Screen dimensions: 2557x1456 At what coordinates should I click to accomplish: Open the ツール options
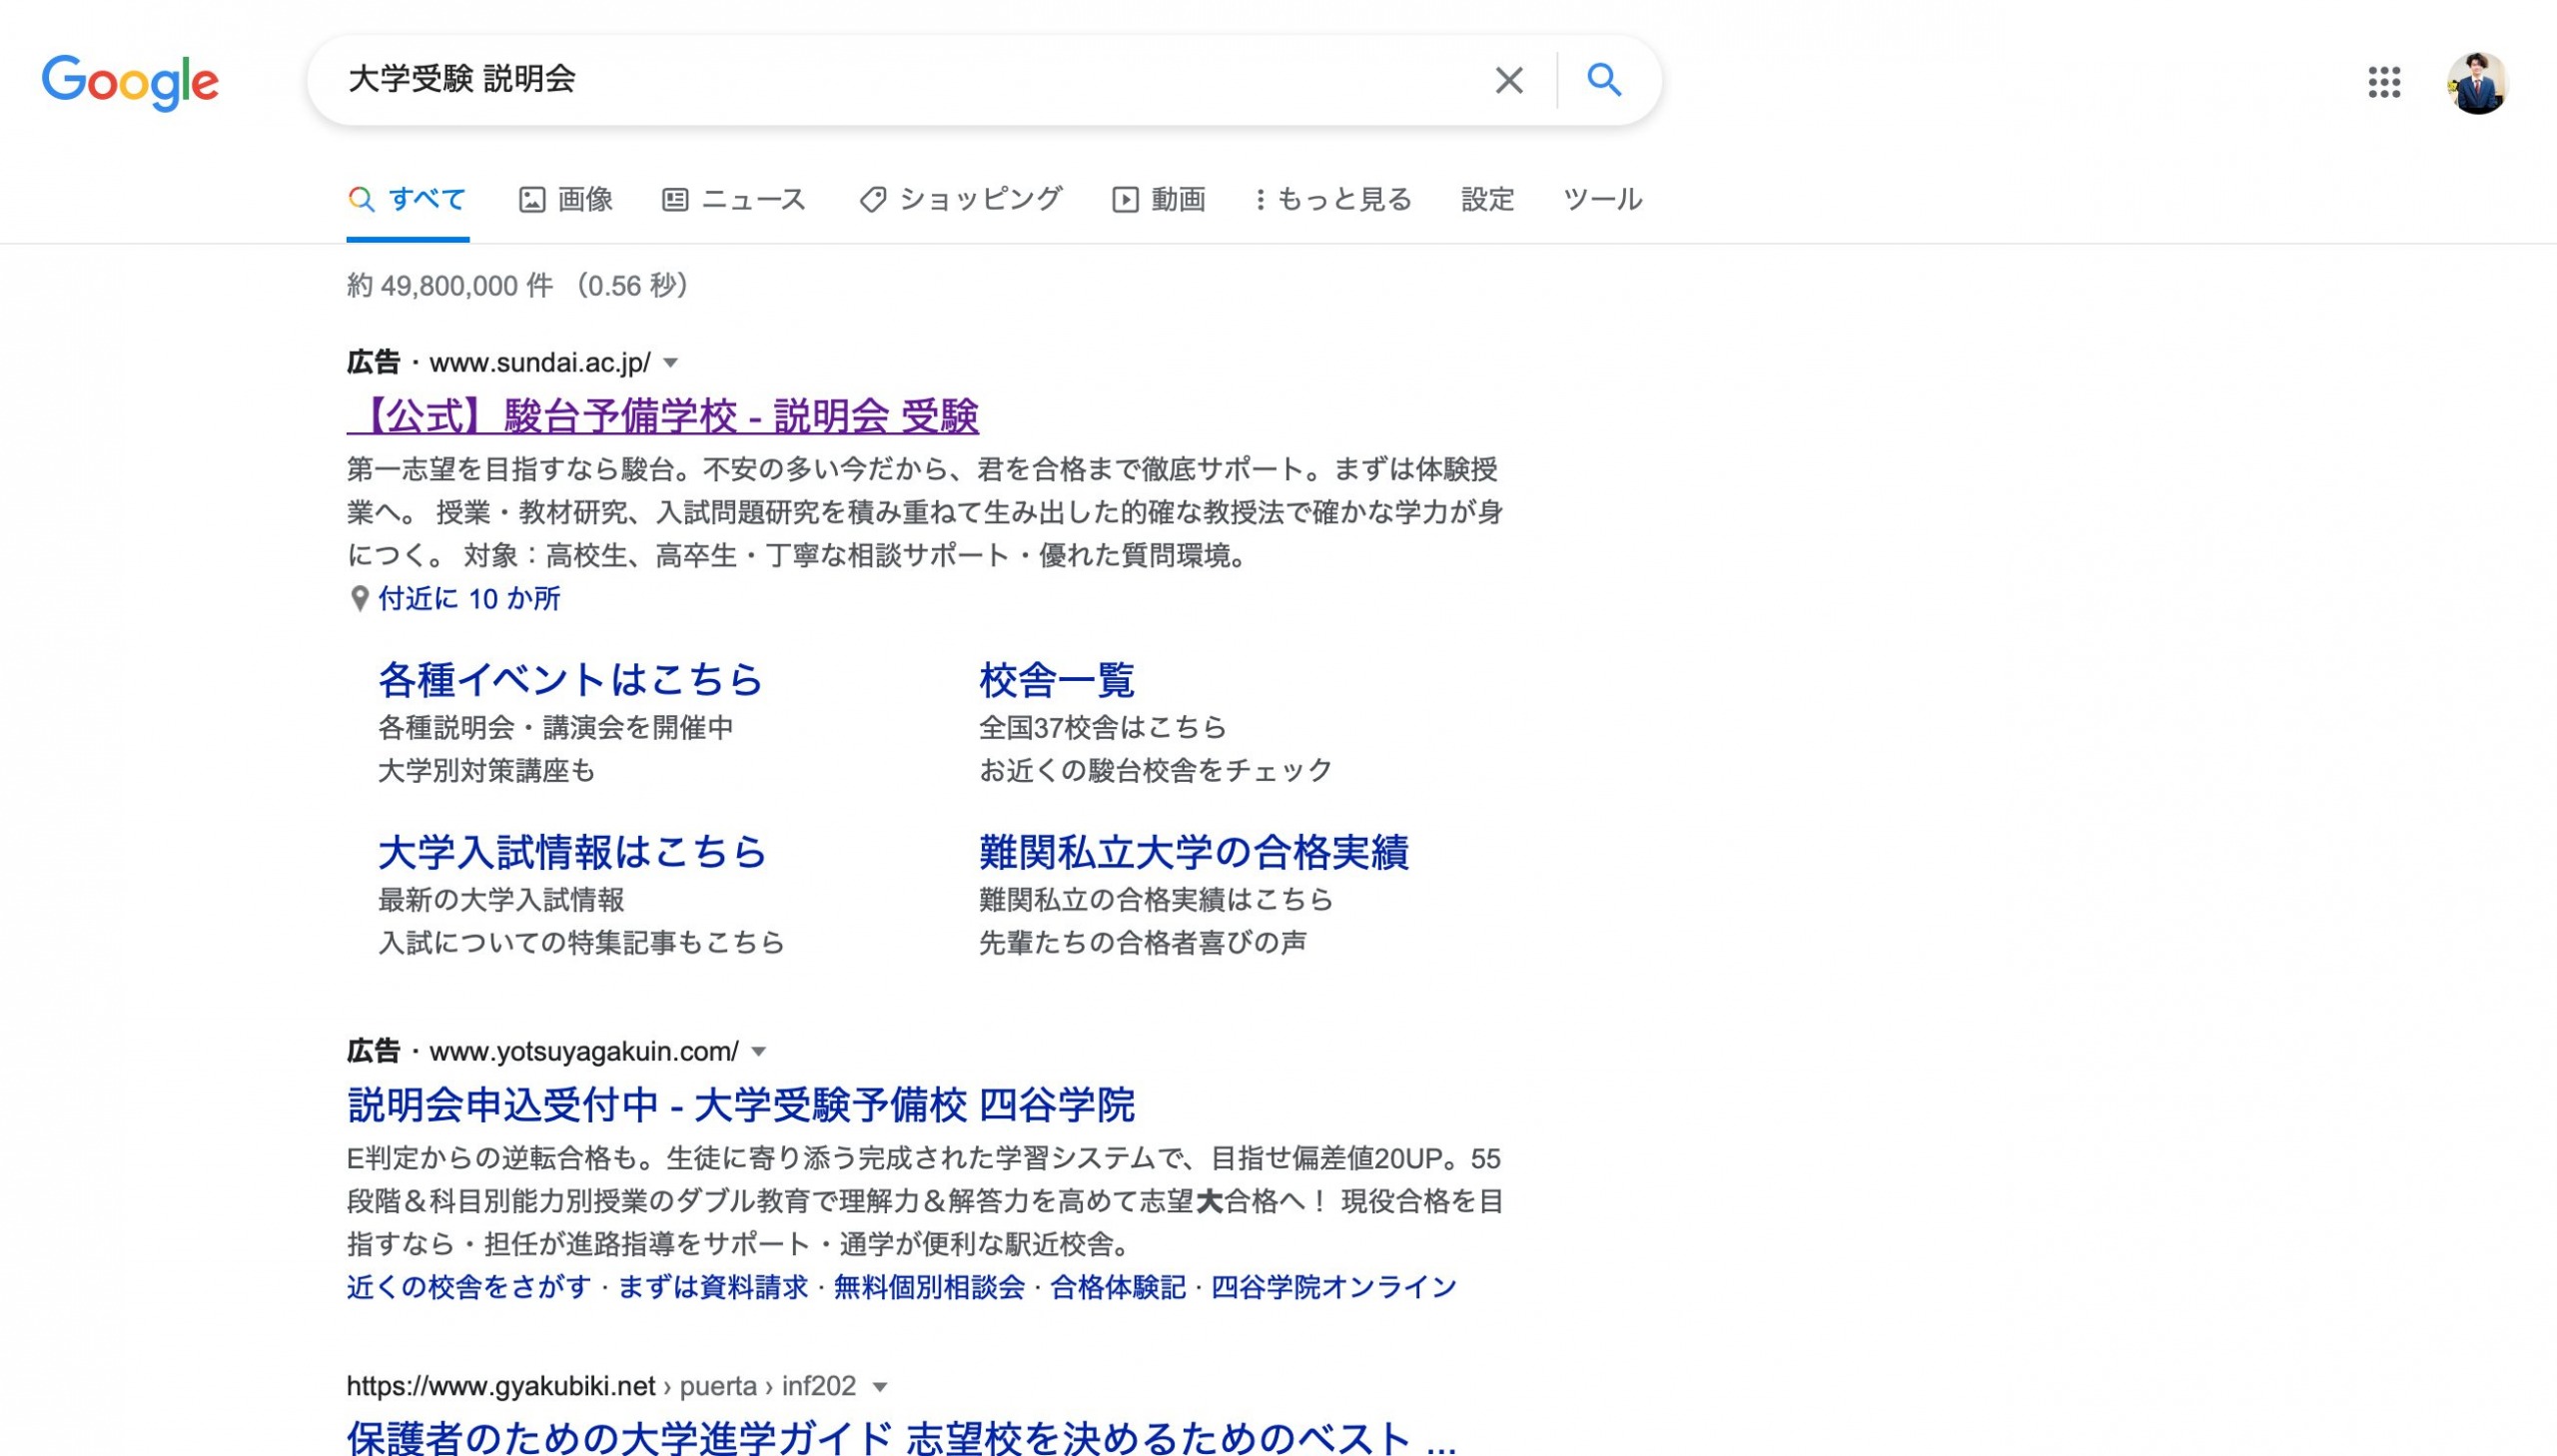[1602, 199]
